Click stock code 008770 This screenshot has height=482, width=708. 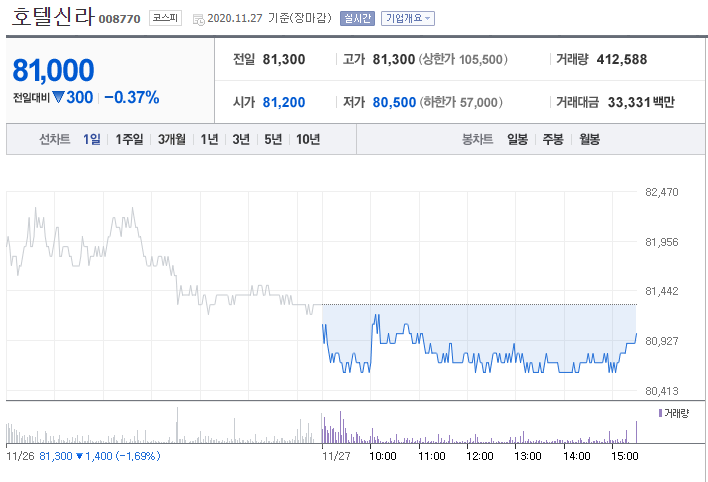tap(120, 19)
